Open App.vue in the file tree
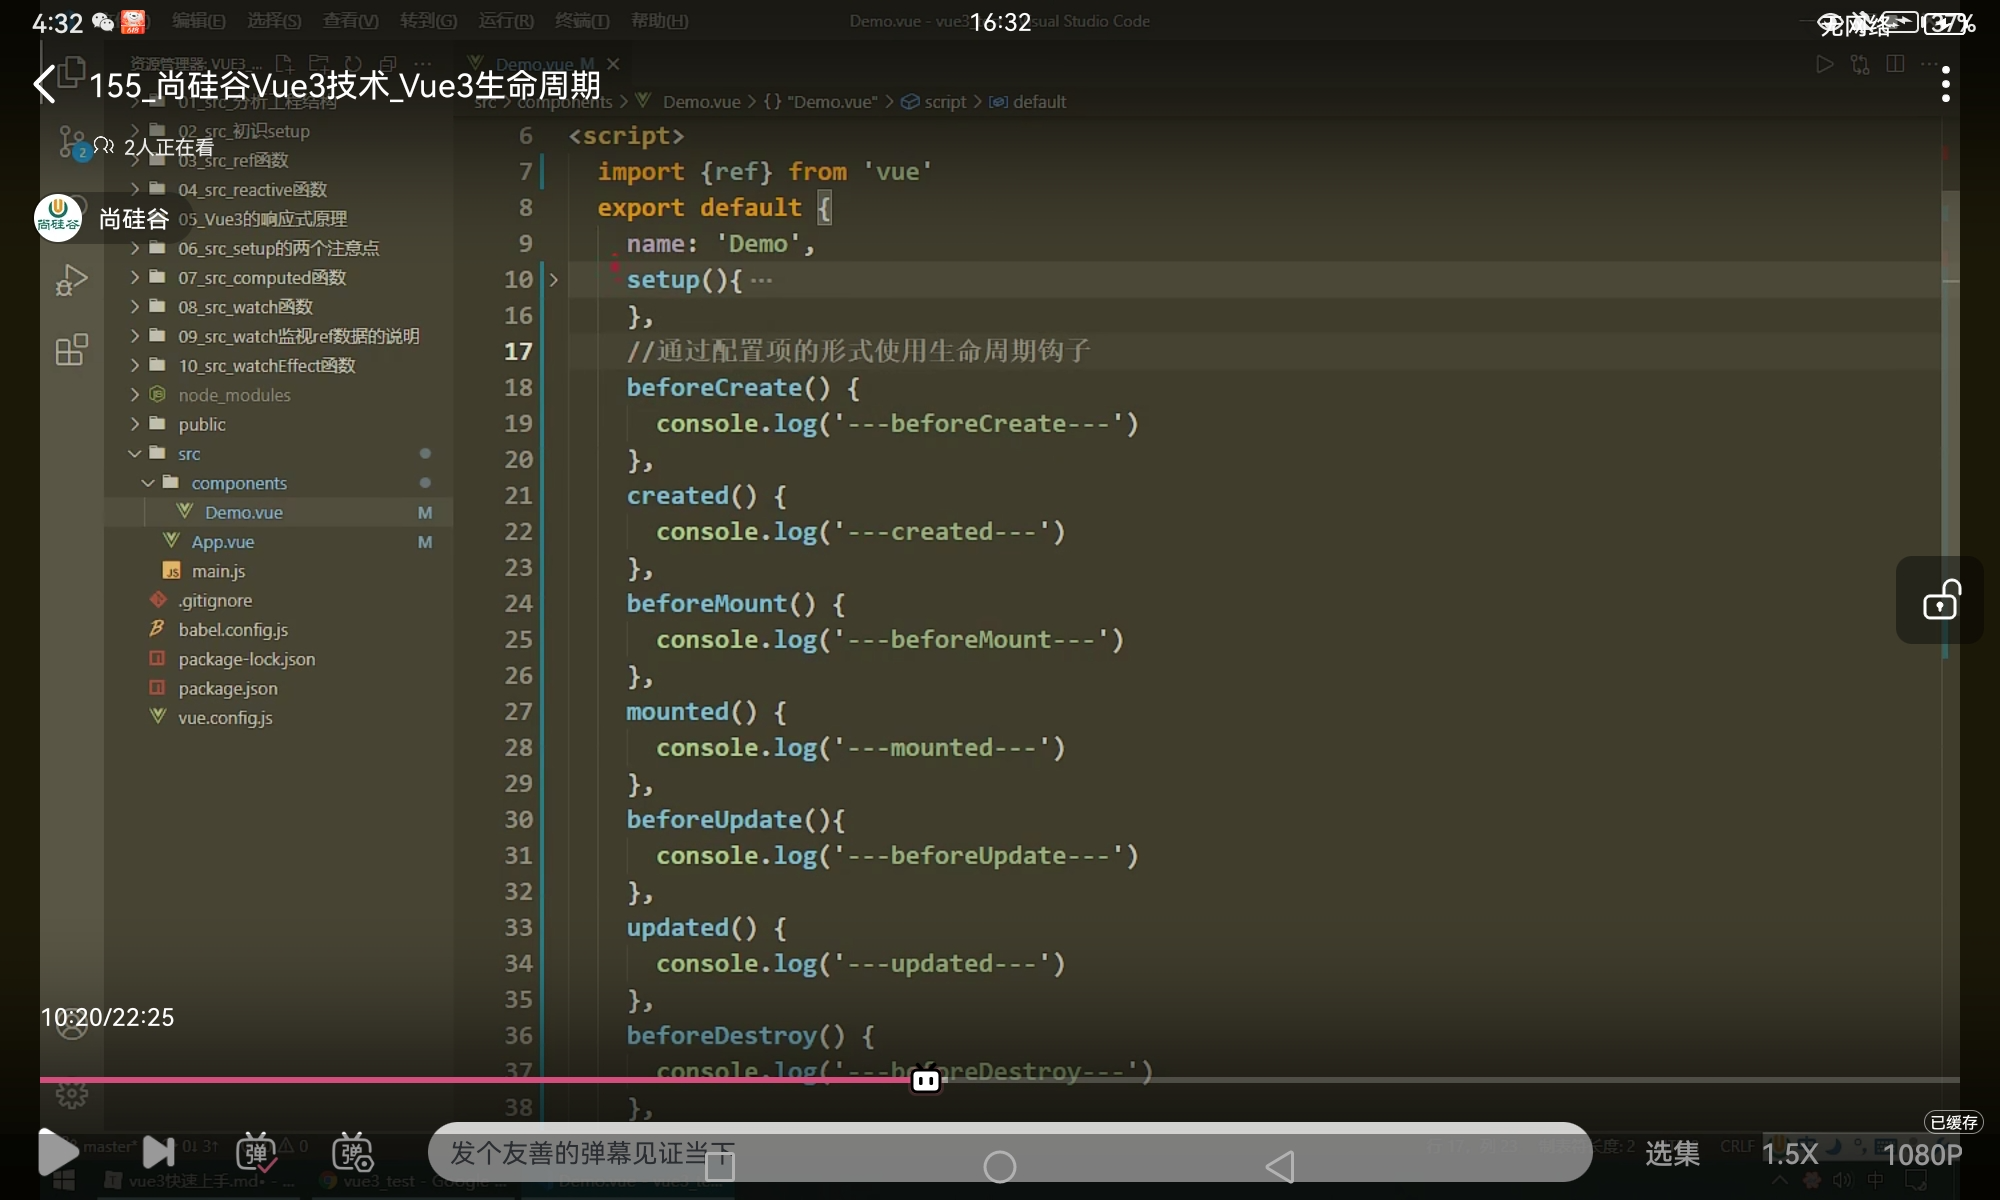Viewport: 2000px width, 1200px height. [x=222, y=542]
